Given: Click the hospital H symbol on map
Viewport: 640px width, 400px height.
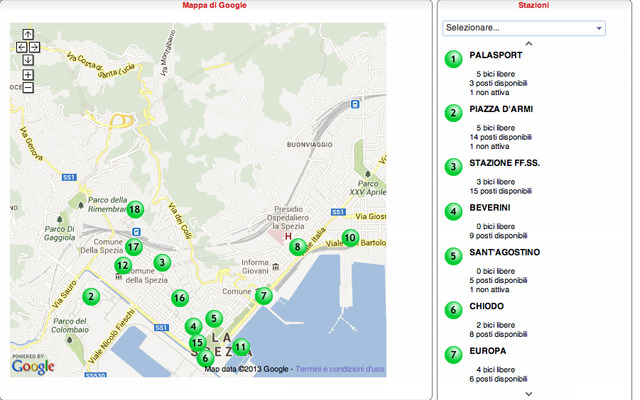Looking at the screenshot, I should tap(288, 236).
